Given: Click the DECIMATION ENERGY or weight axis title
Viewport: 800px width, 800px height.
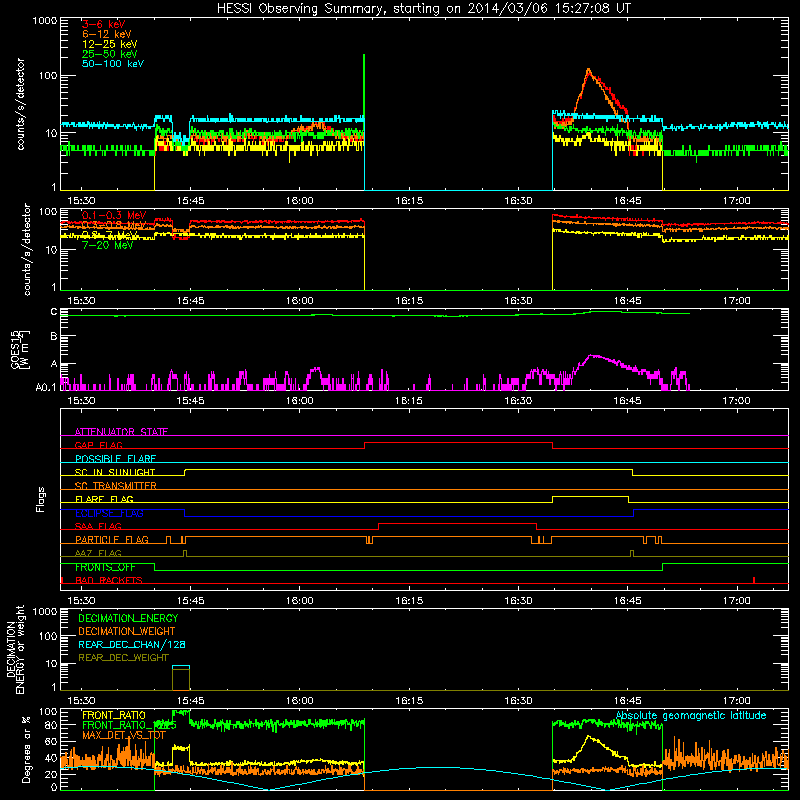Looking at the screenshot, I should point(15,649).
